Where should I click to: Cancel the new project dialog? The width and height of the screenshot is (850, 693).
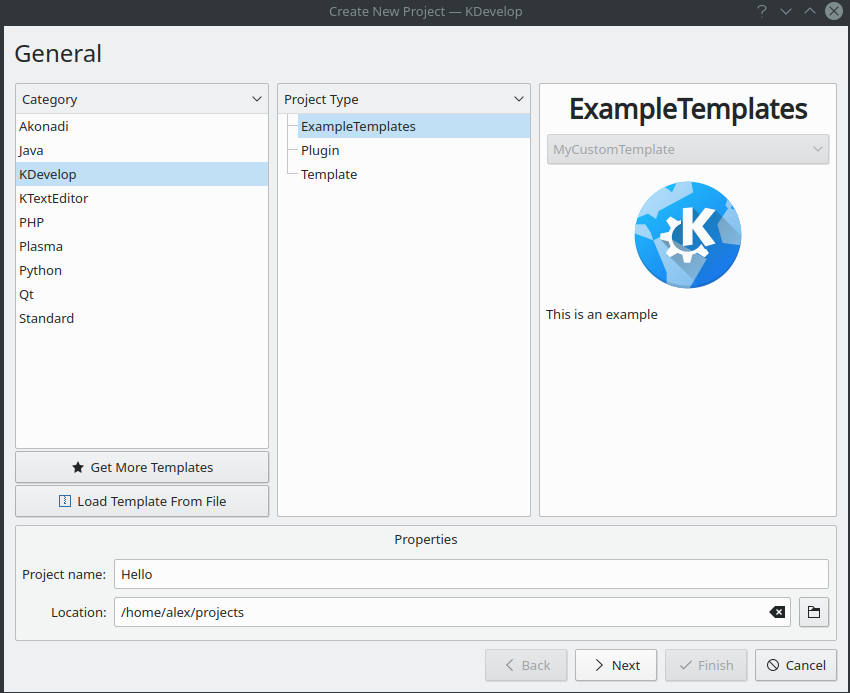(796, 665)
